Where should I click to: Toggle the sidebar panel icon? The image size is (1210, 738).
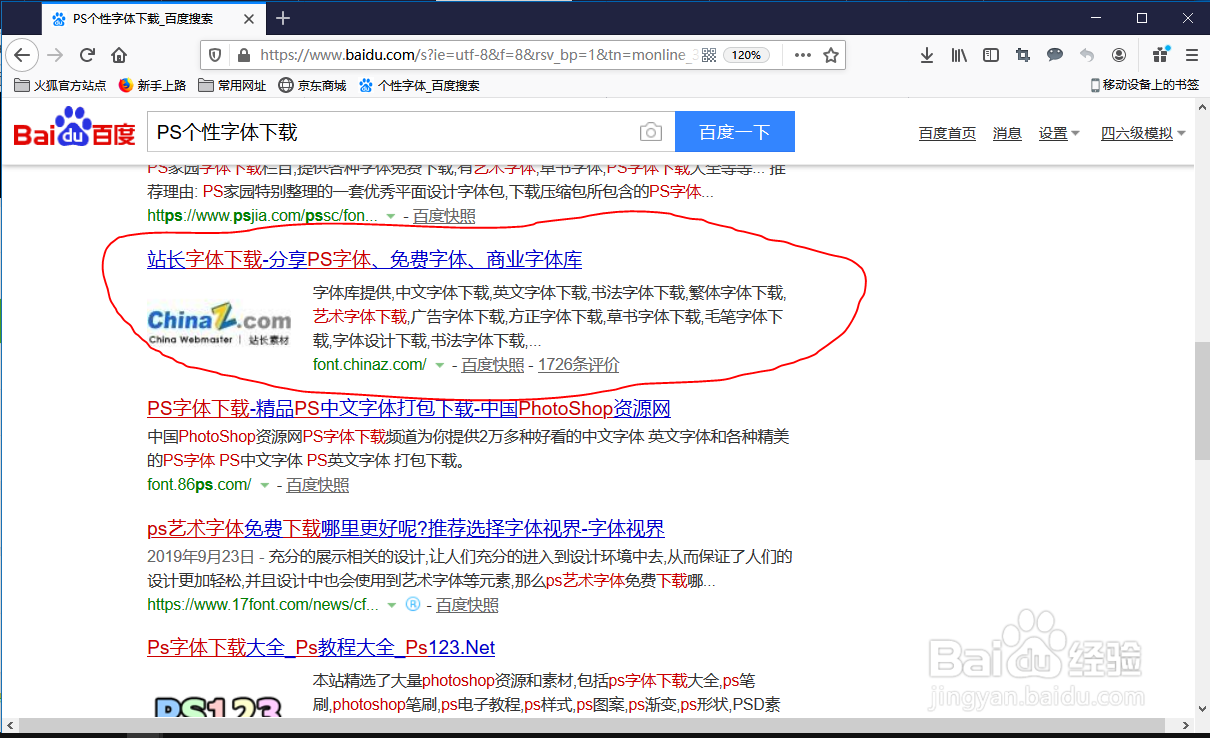pos(990,56)
